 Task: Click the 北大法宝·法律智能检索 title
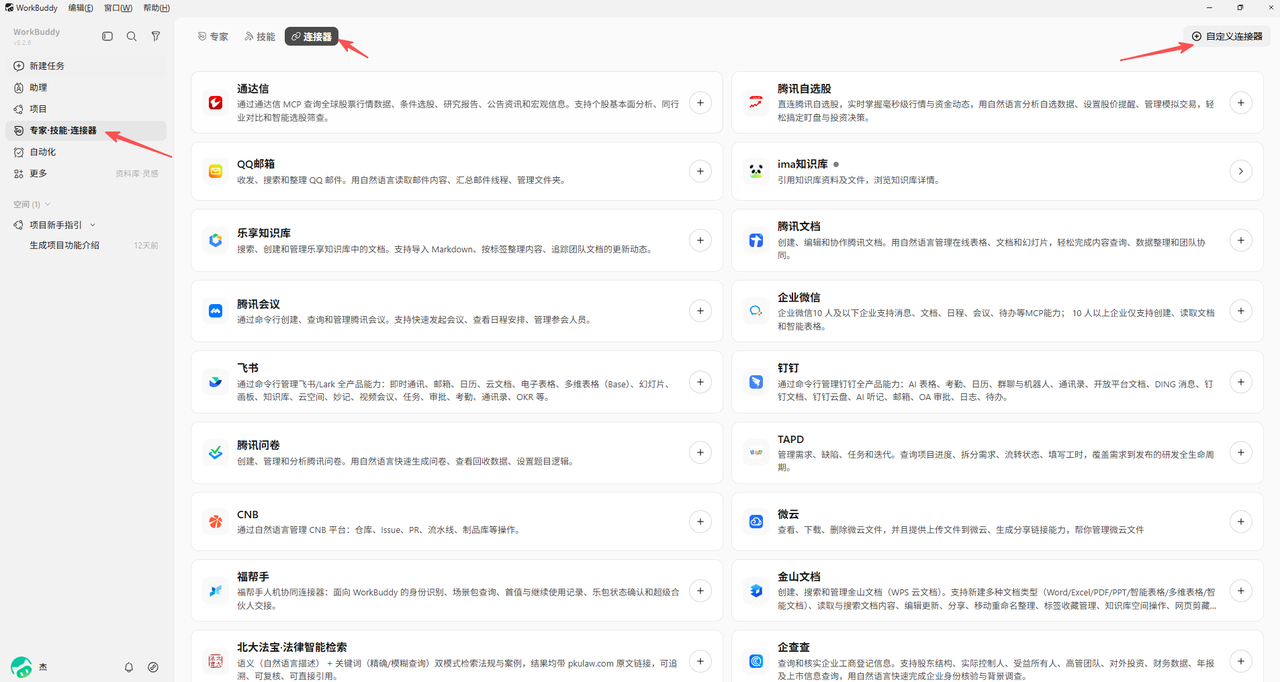(292, 647)
